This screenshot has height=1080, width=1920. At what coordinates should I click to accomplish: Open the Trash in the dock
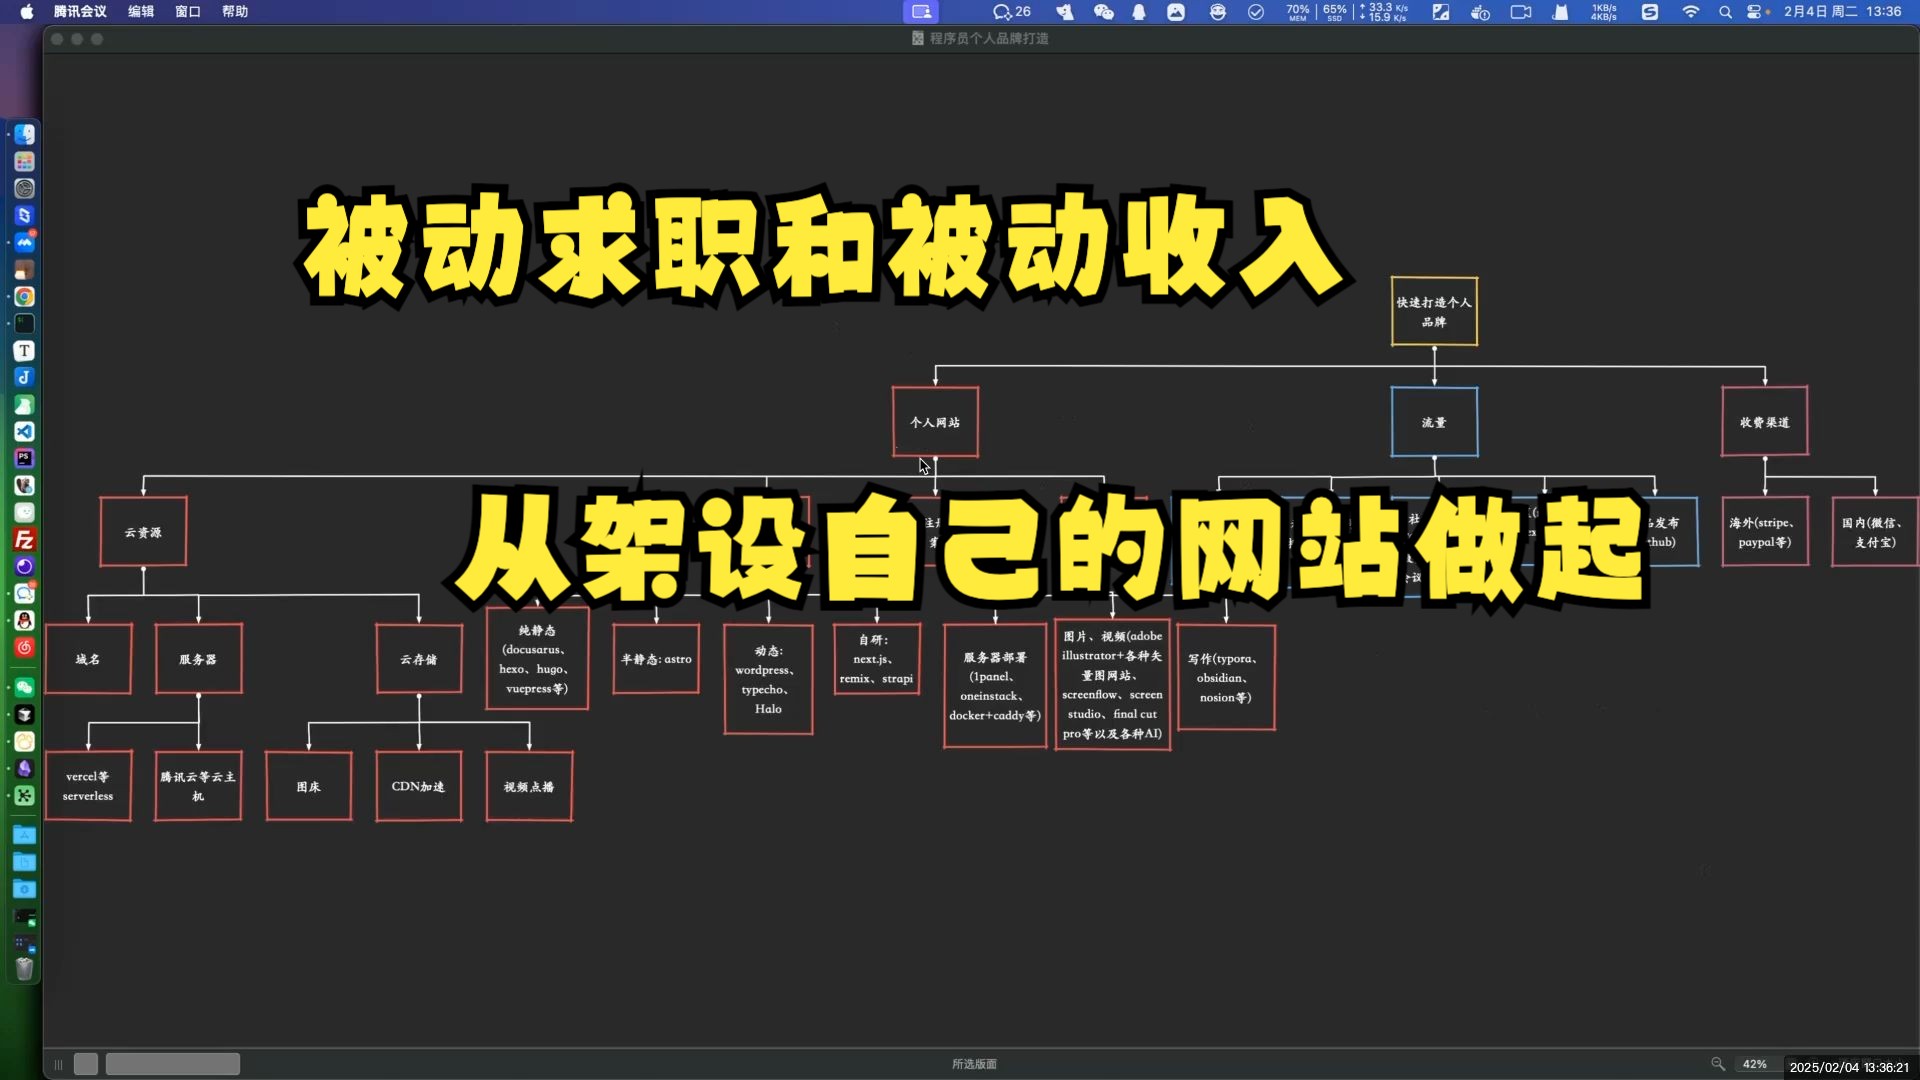click(25, 968)
